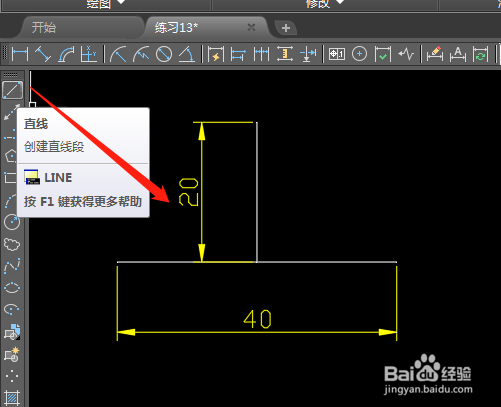Pick the Ellipse Arc tool
Image resolution: width=501 pixels, height=407 pixels.
coord(12,309)
